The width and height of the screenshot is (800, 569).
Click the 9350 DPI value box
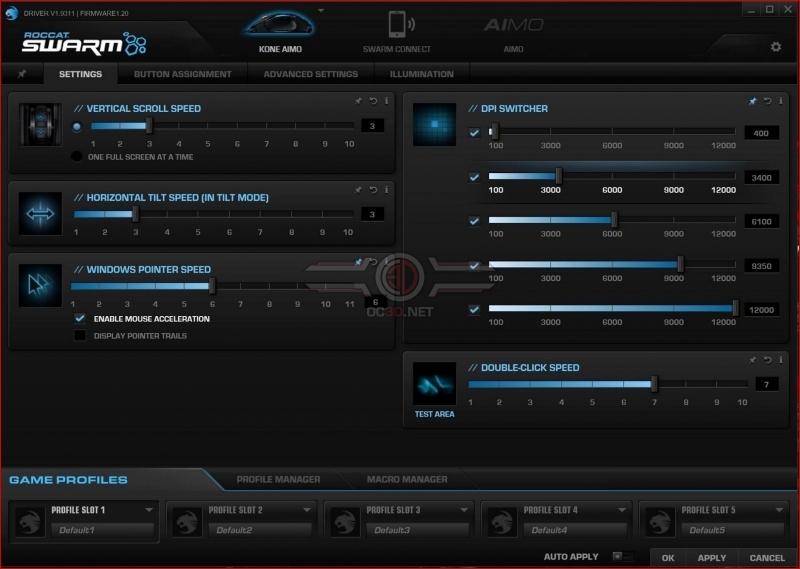click(x=761, y=266)
